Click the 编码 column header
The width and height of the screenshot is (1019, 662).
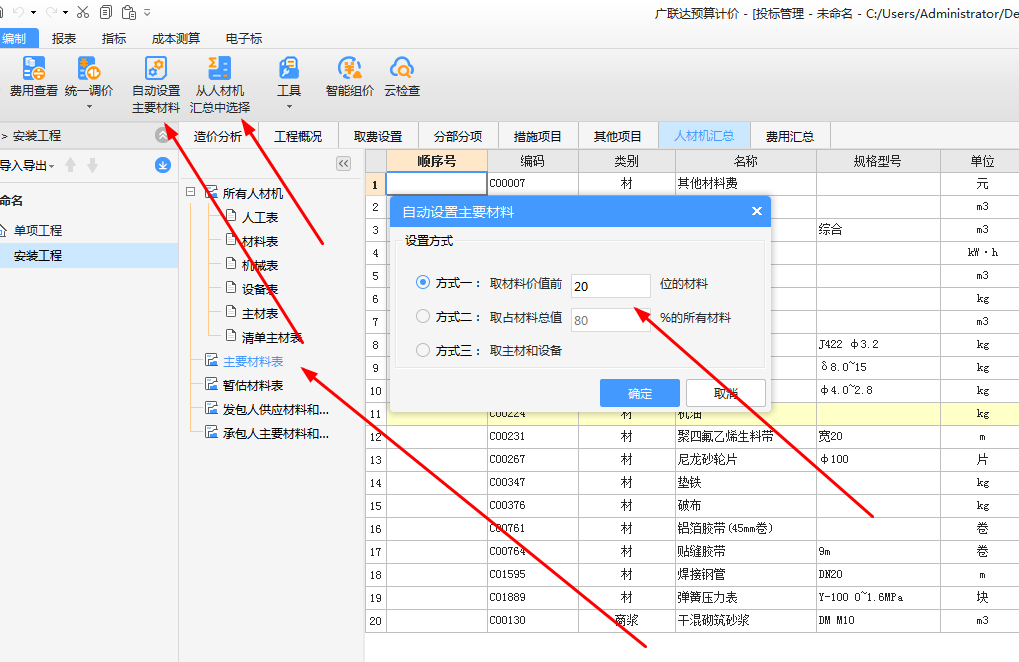click(x=532, y=161)
